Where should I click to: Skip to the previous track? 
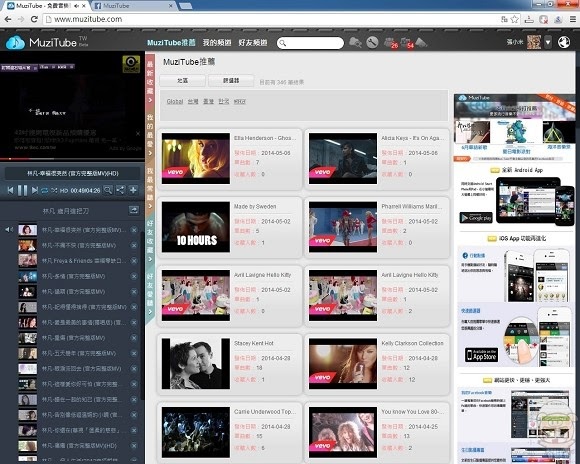[x=10, y=190]
